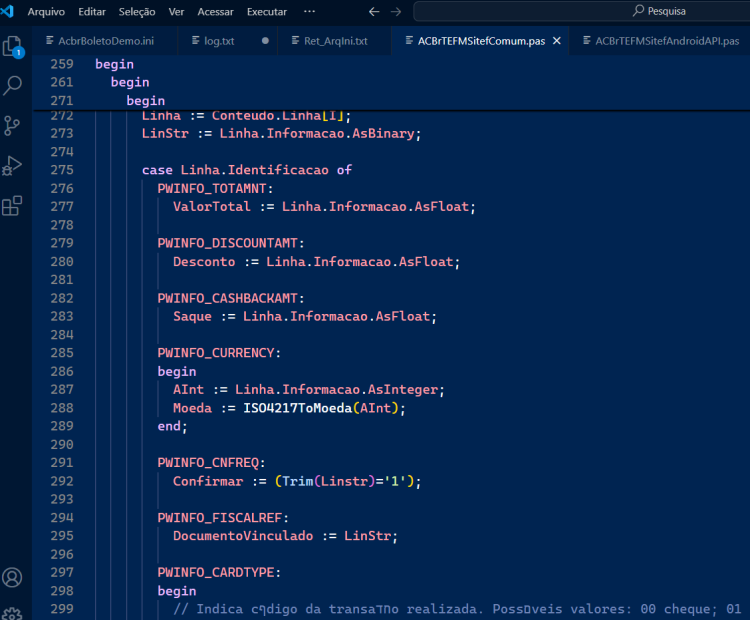The height and width of the screenshot is (620, 750).
Task: Go back with the left arrow
Action: (x=374, y=11)
